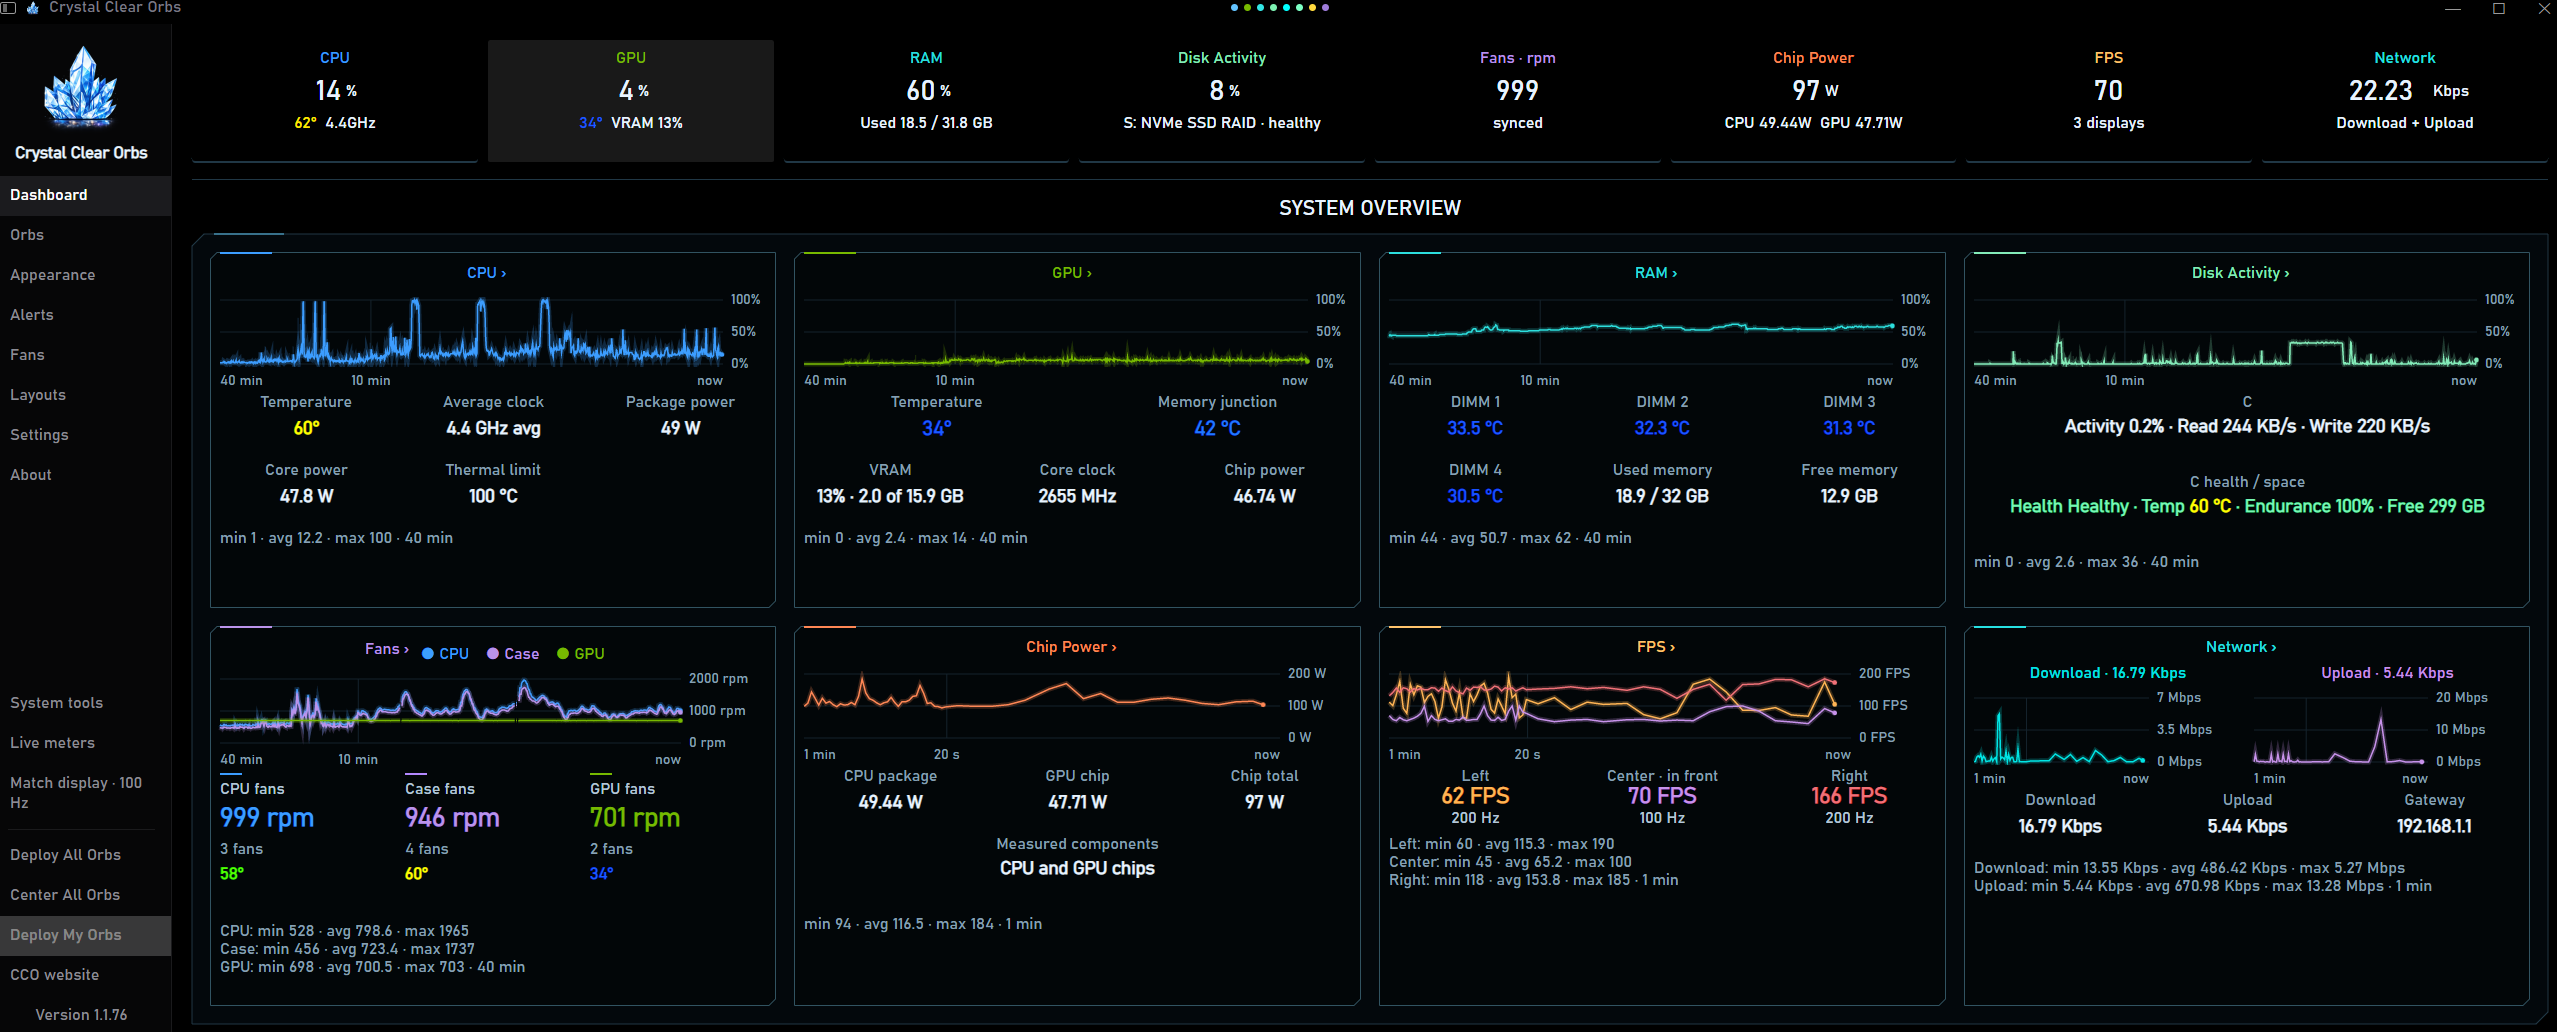Select the Network 22.23 Kbps tile
The image size is (2557, 1032).
[x=2405, y=100]
